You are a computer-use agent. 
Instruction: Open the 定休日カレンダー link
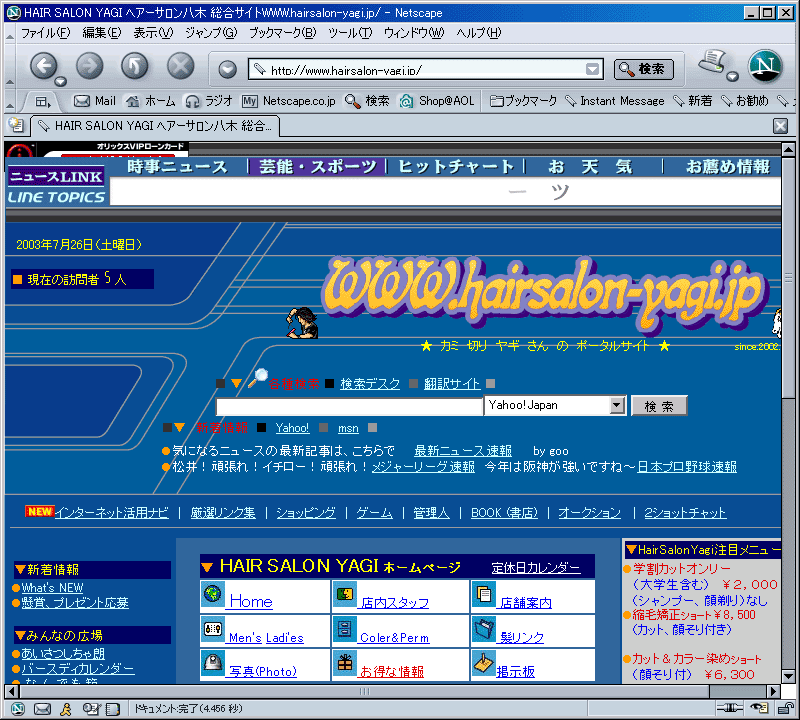[x=536, y=567]
